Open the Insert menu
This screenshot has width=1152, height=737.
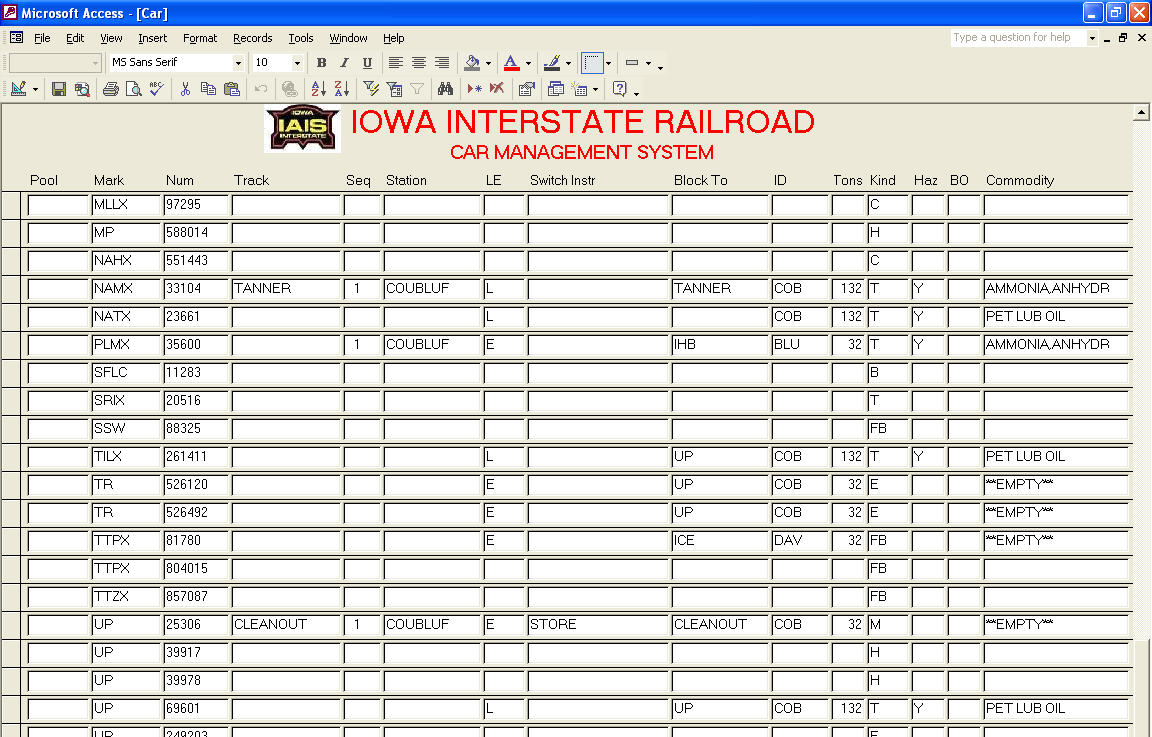click(x=152, y=38)
